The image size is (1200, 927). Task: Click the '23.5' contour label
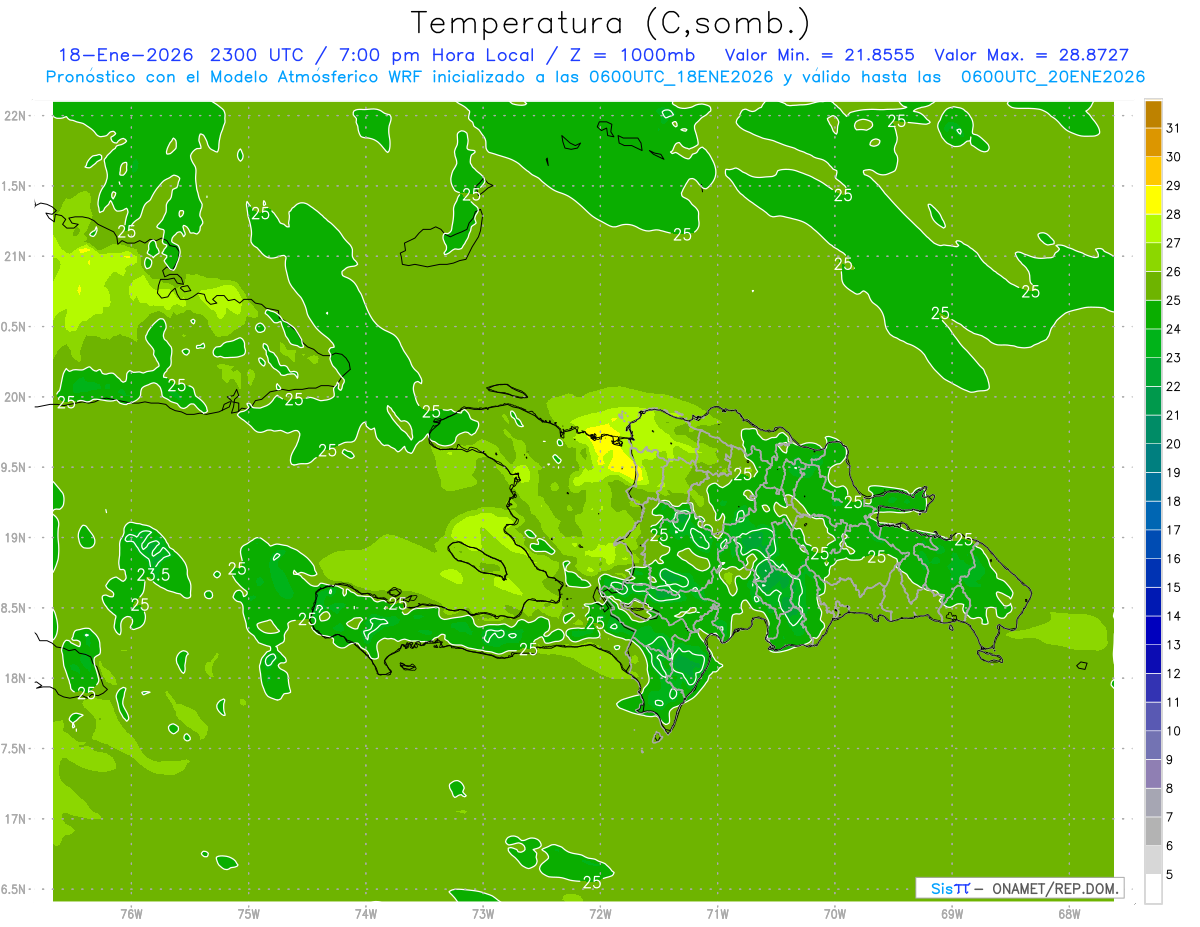(x=153, y=575)
